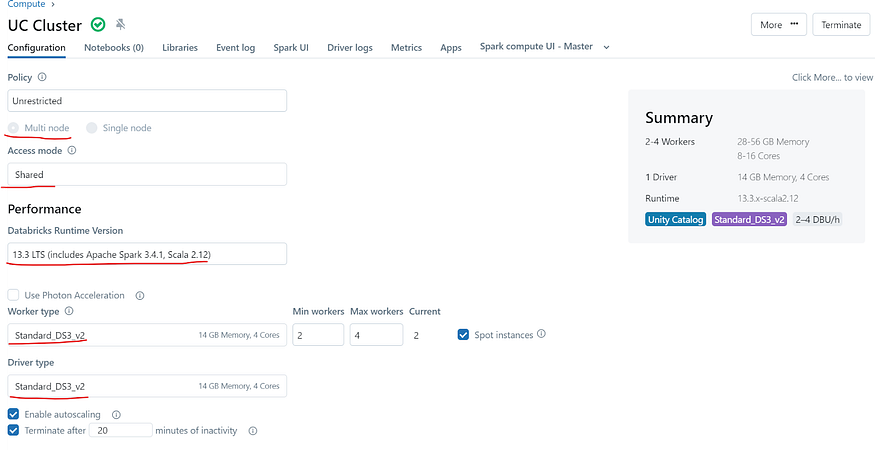This screenshot has width=875, height=450.
Task: Enable the Use Photon Acceleration checkbox
Action: coord(13,295)
